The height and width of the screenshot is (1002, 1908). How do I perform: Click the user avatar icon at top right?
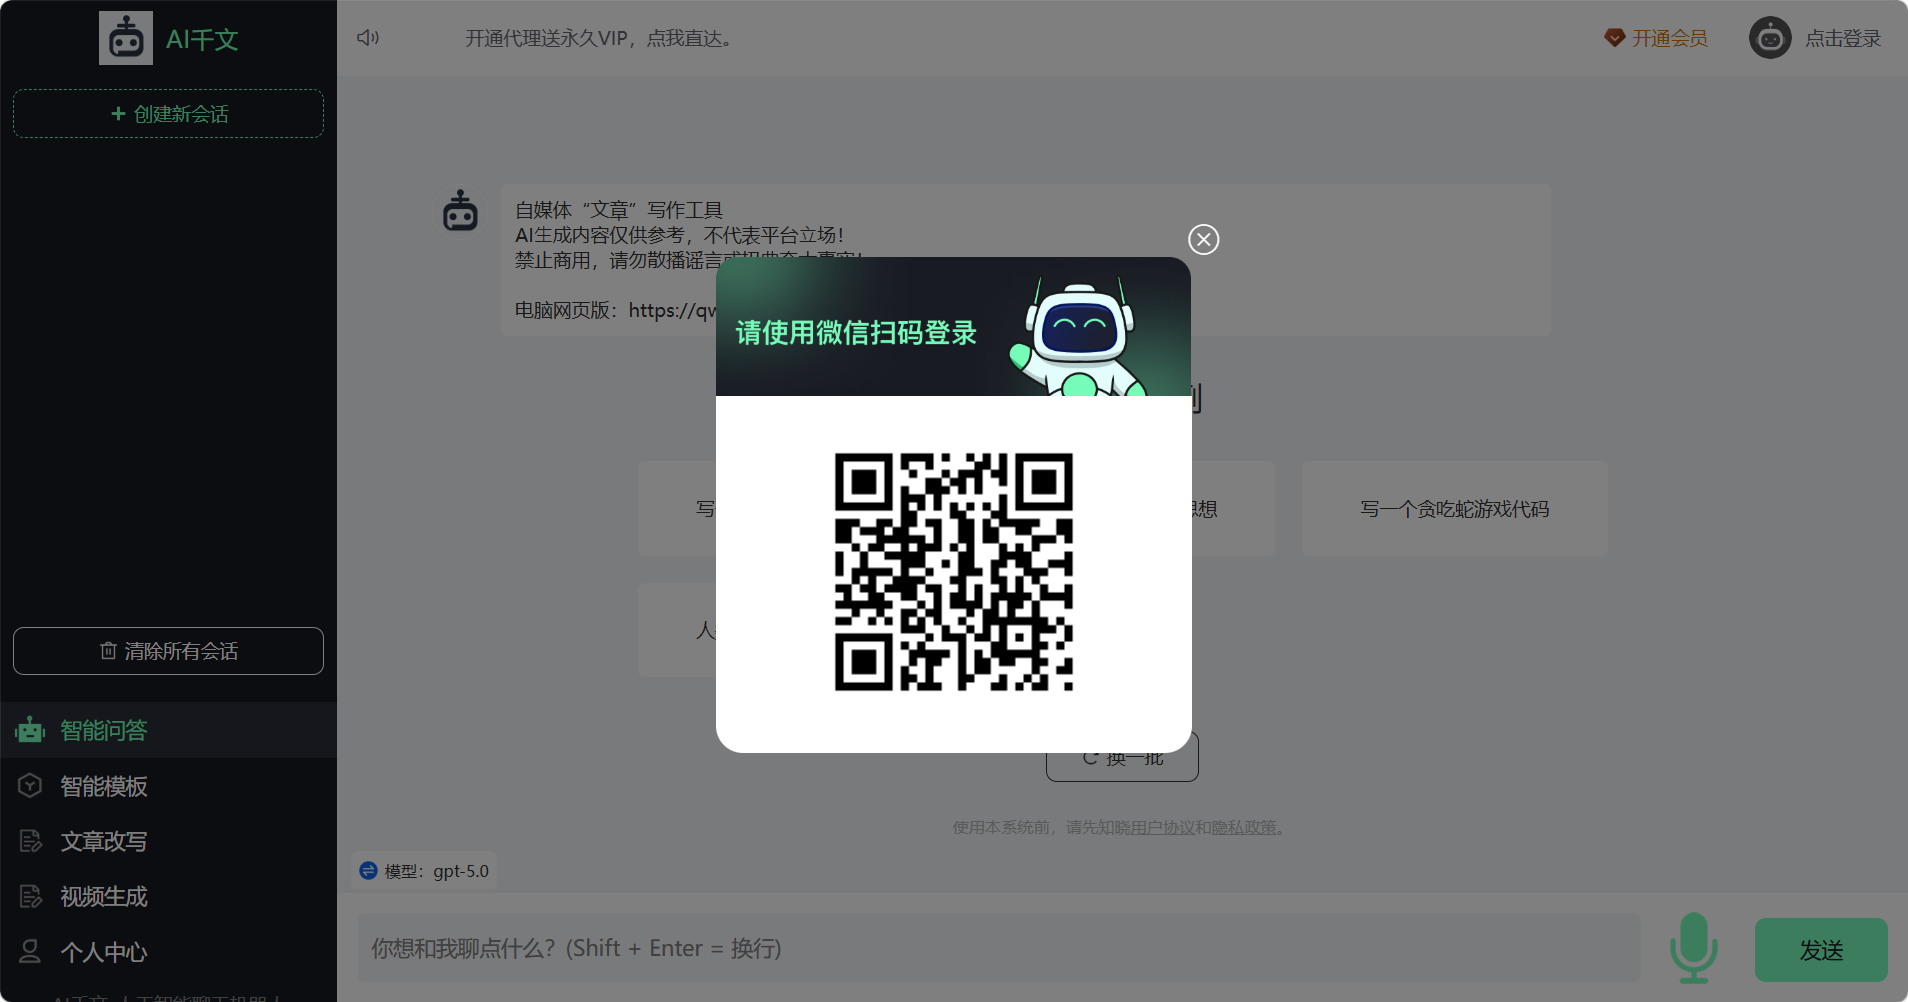(x=1770, y=38)
